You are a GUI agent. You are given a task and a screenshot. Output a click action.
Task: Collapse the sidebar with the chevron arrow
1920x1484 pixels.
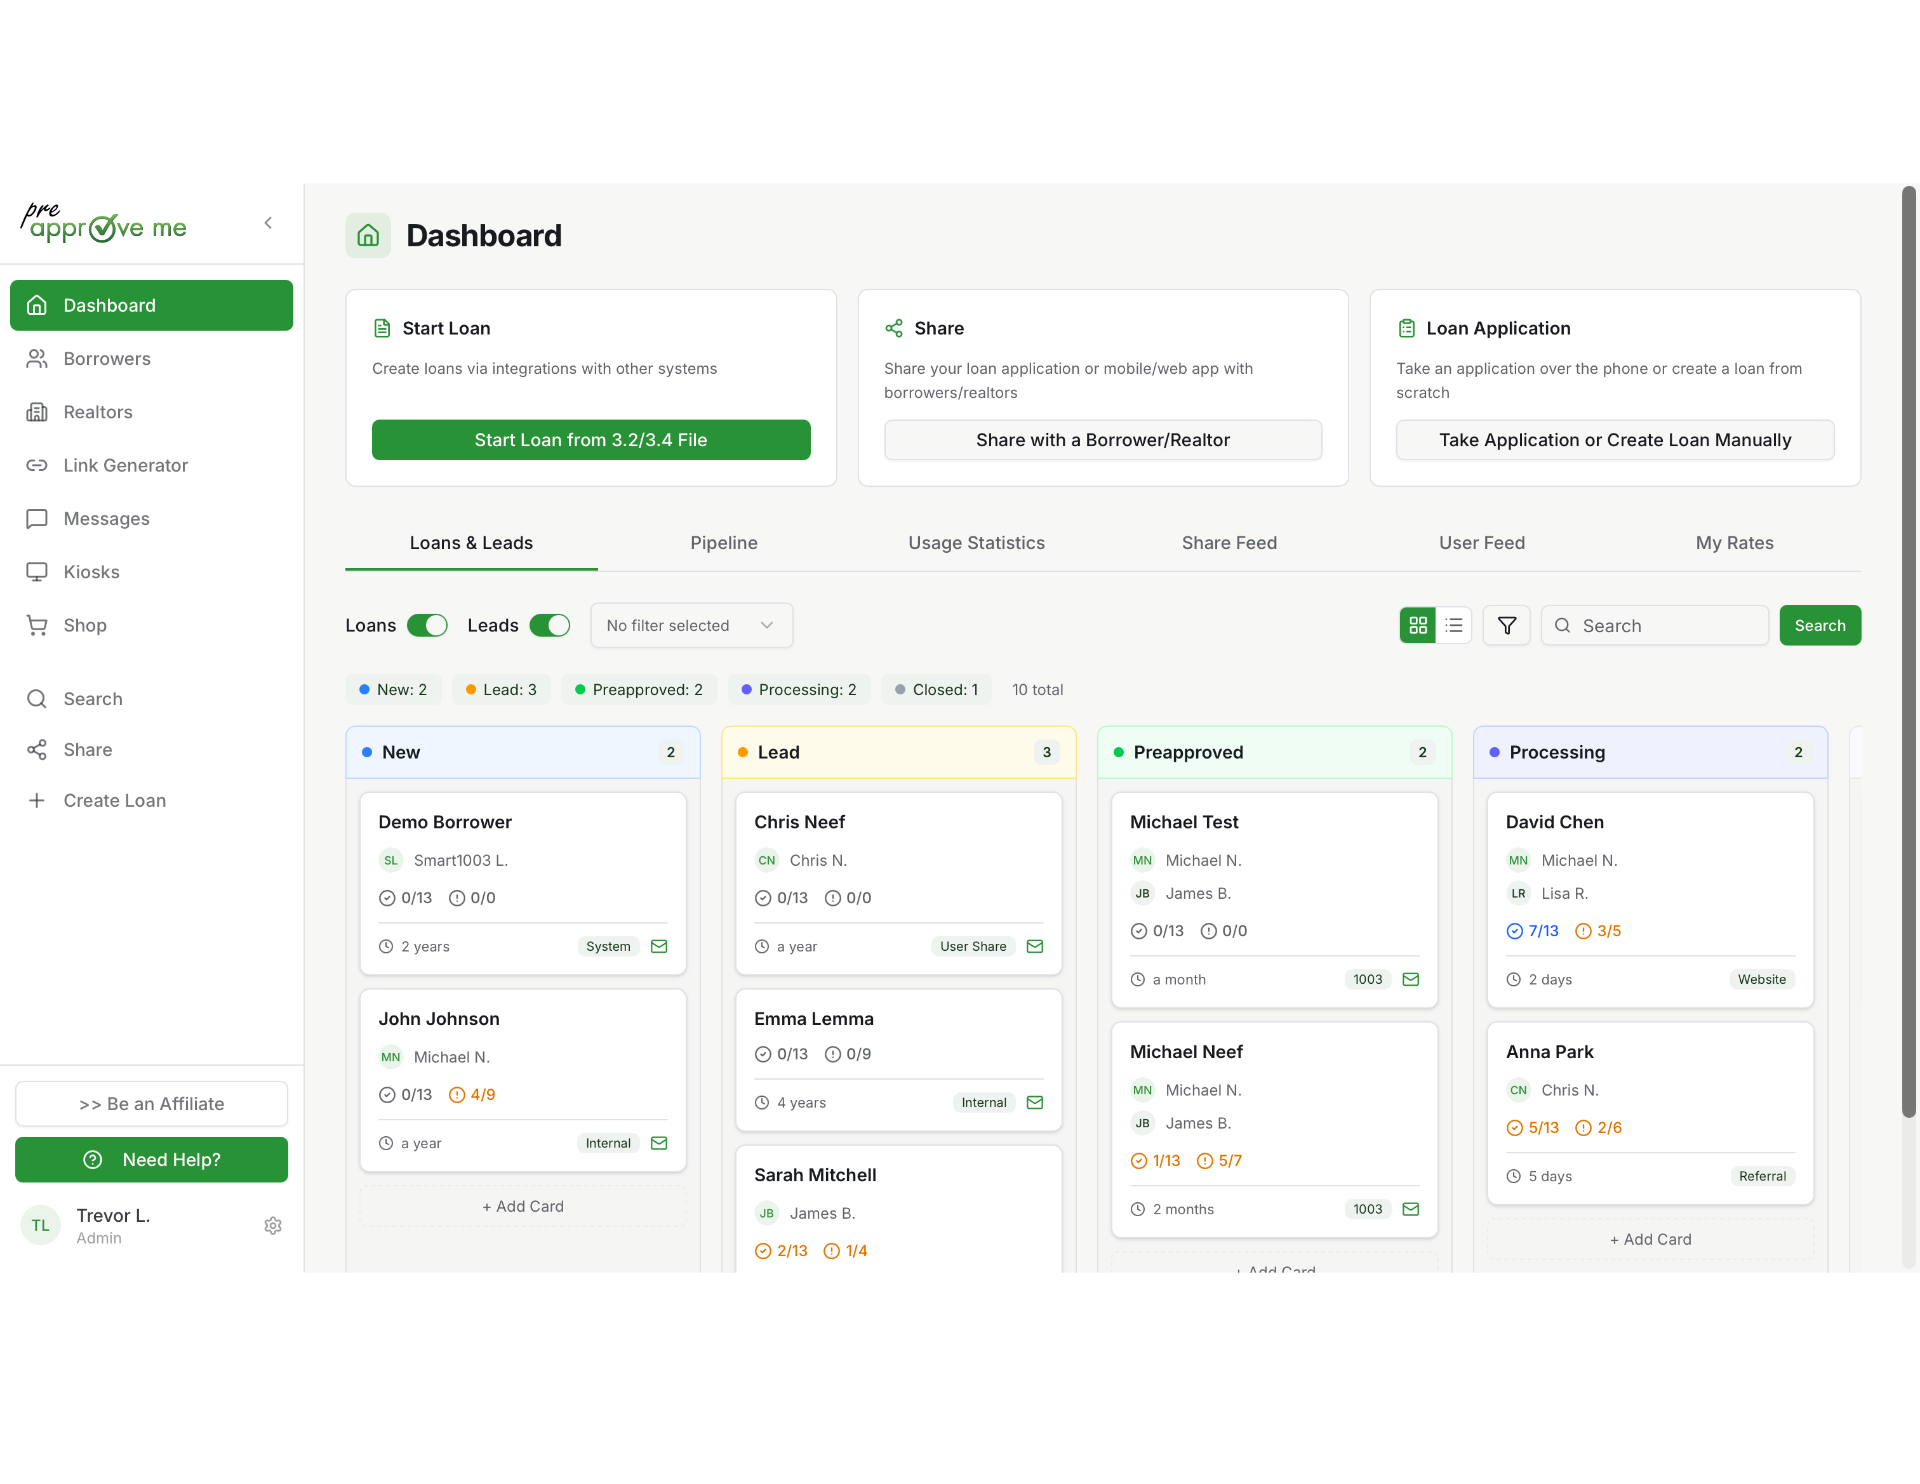click(x=268, y=223)
